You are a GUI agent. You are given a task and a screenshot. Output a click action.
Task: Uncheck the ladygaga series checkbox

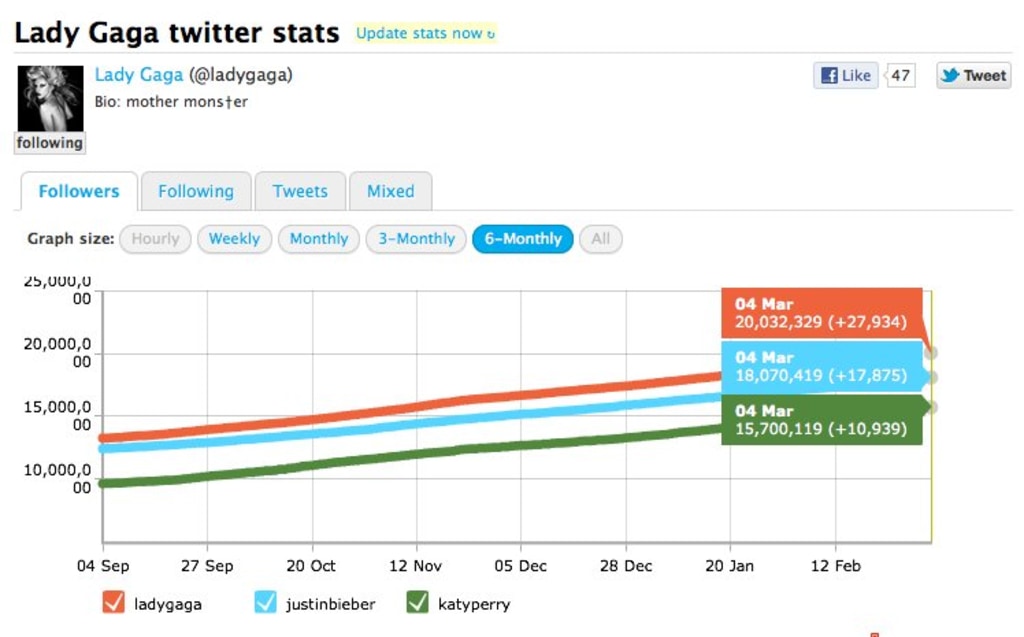click(113, 603)
